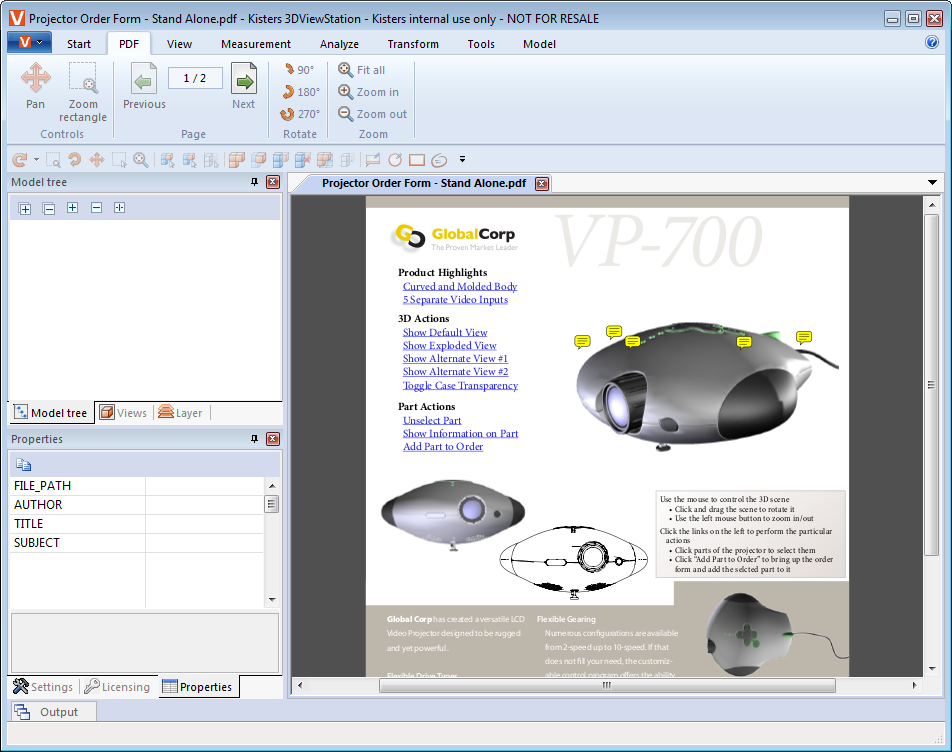Click Collapse all icon in Model tree toolbar

click(x=49, y=209)
